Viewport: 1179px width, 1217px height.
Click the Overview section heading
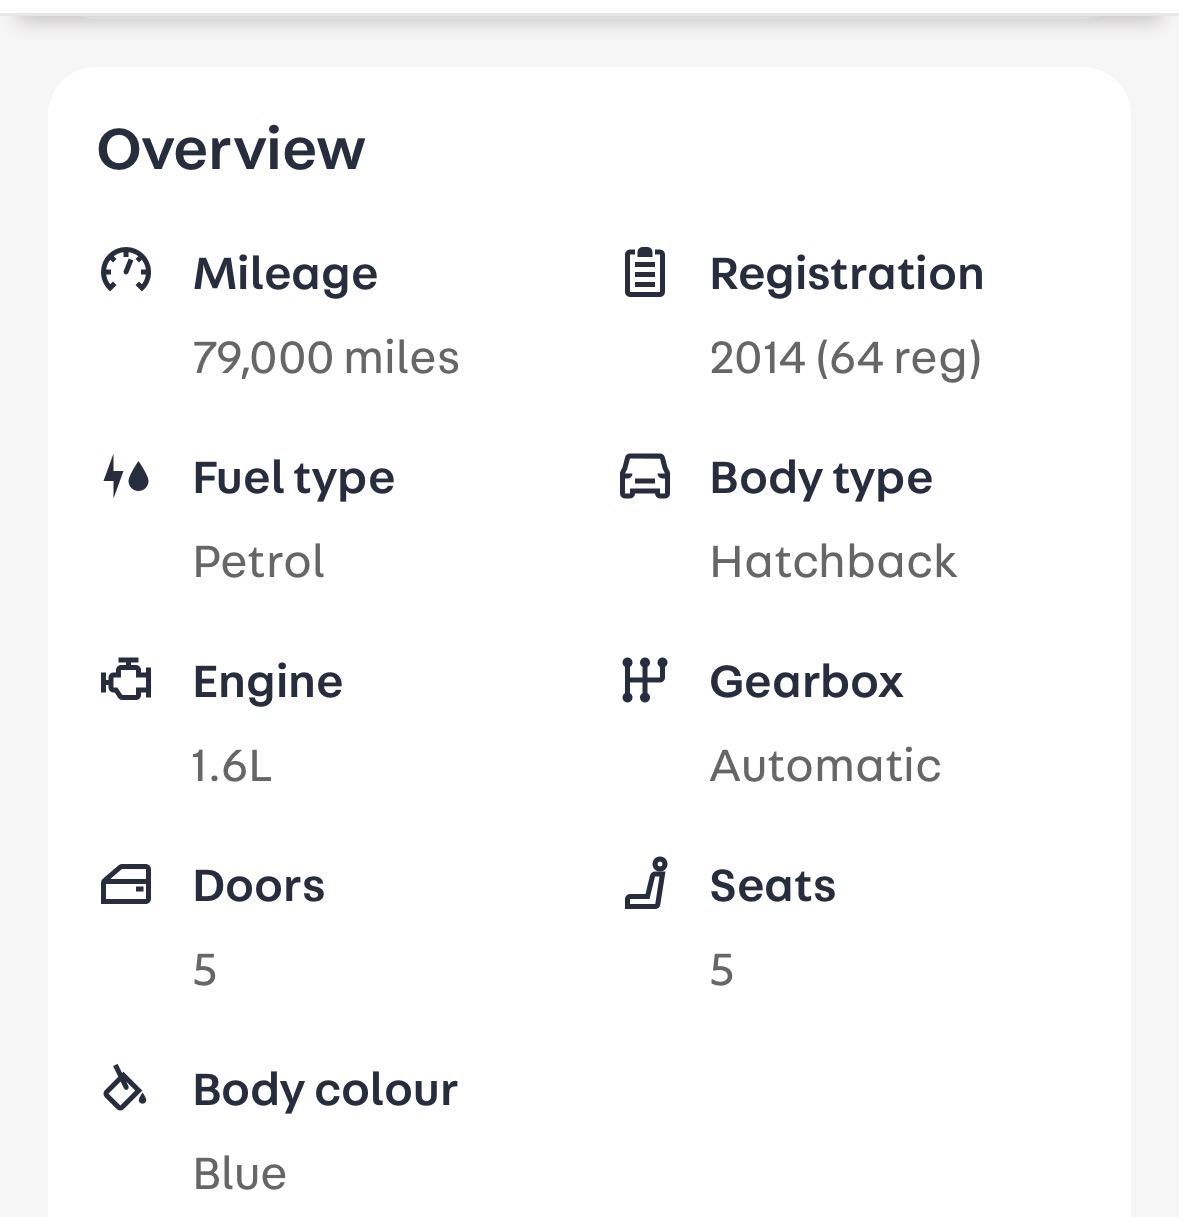click(x=231, y=149)
